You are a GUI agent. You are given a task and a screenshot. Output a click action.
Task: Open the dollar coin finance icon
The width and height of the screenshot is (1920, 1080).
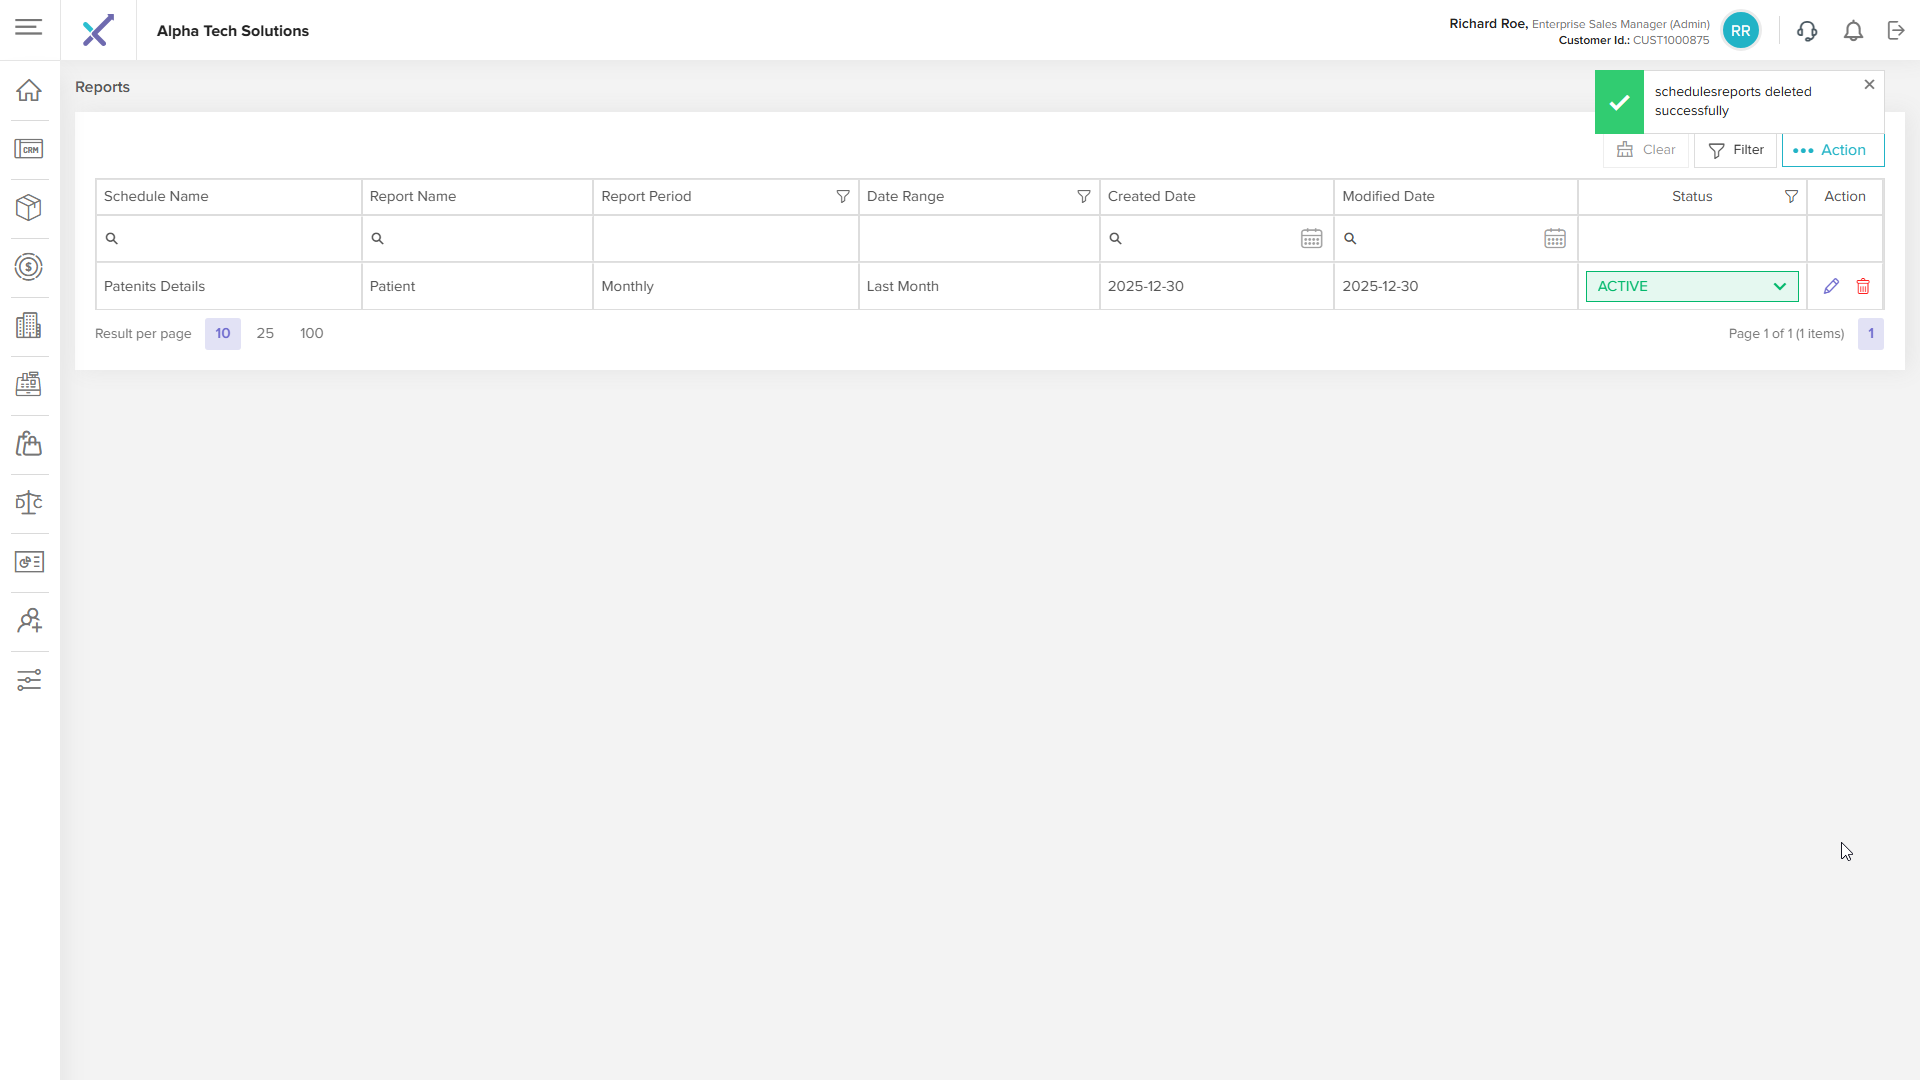click(29, 267)
